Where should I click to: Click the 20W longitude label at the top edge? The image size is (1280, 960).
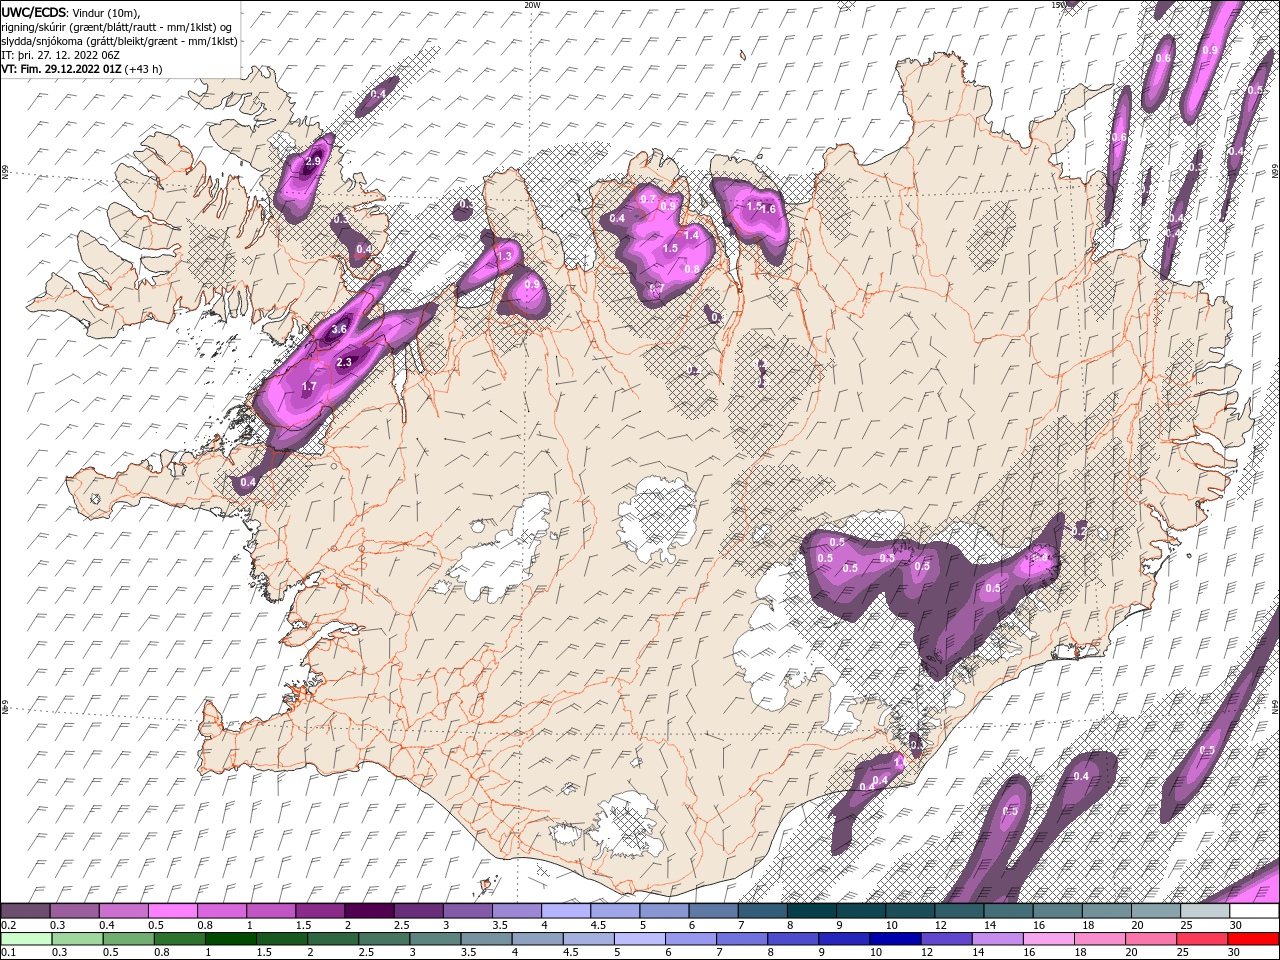click(532, 5)
